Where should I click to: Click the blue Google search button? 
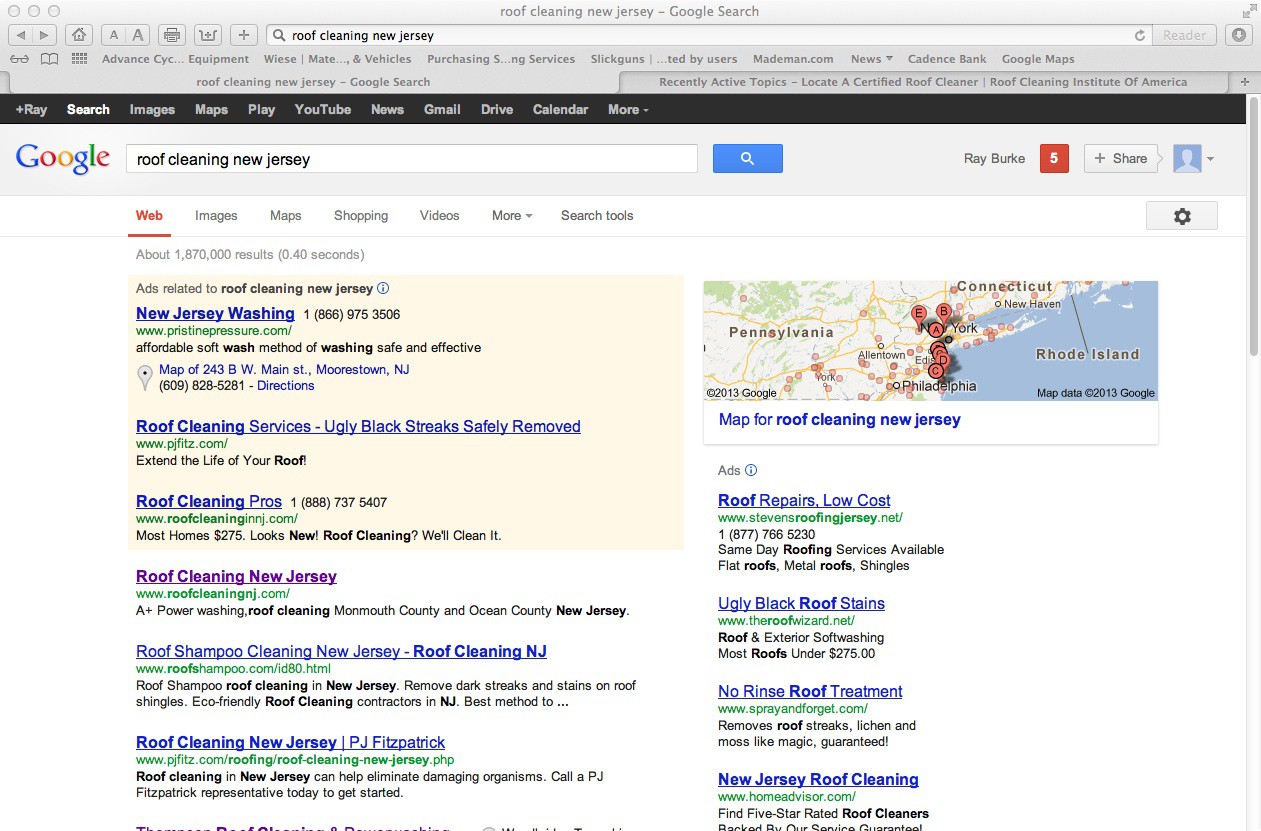pyautogui.click(x=747, y=158)
